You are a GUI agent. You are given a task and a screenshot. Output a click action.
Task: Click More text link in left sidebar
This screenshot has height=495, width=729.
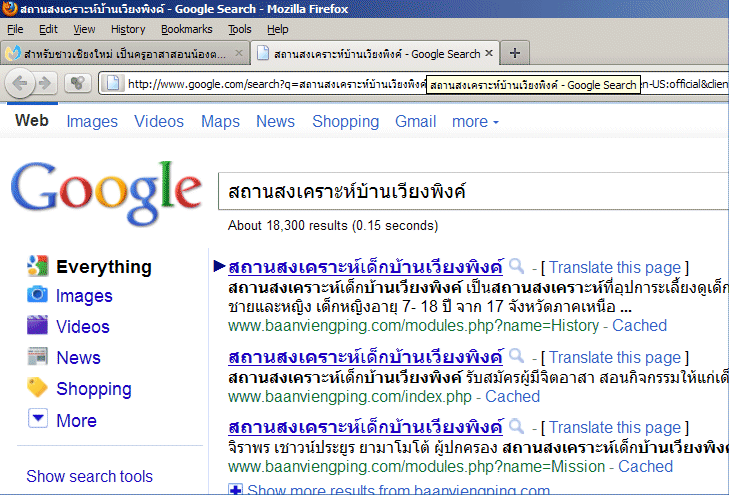click(x=76, y=421)
